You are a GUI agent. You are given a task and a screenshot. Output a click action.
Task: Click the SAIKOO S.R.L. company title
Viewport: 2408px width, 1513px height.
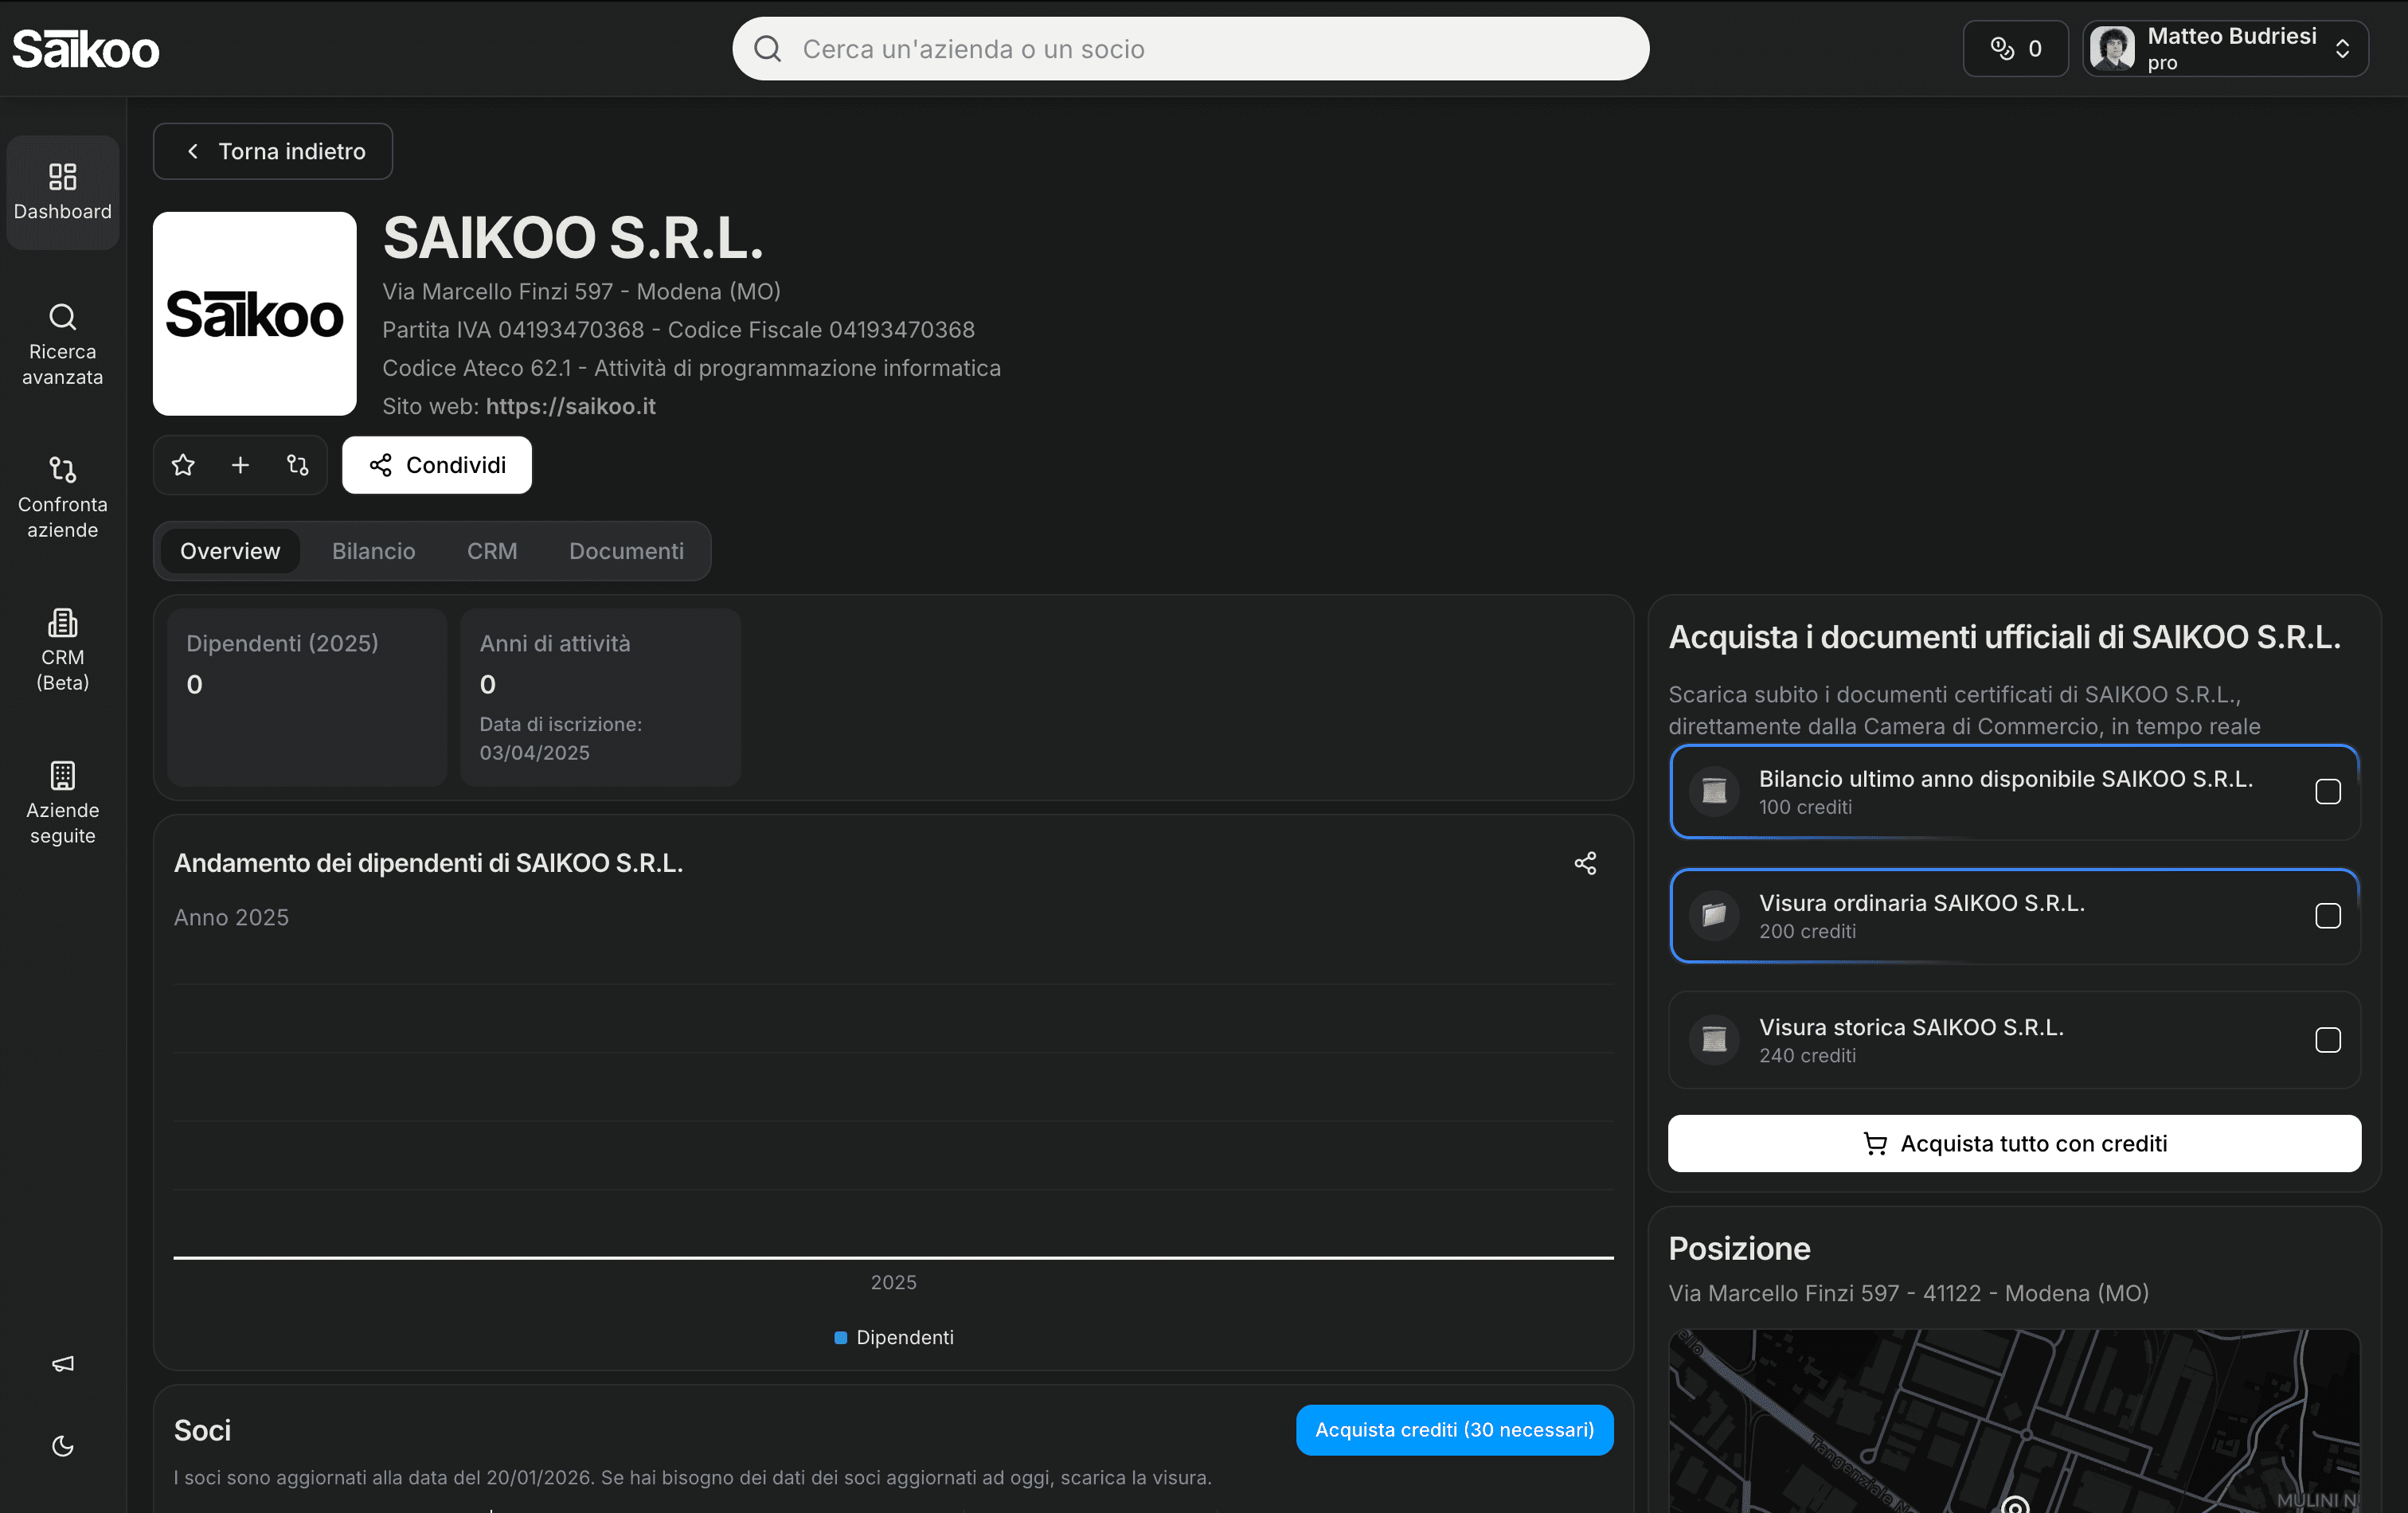[x=574, y=238]
